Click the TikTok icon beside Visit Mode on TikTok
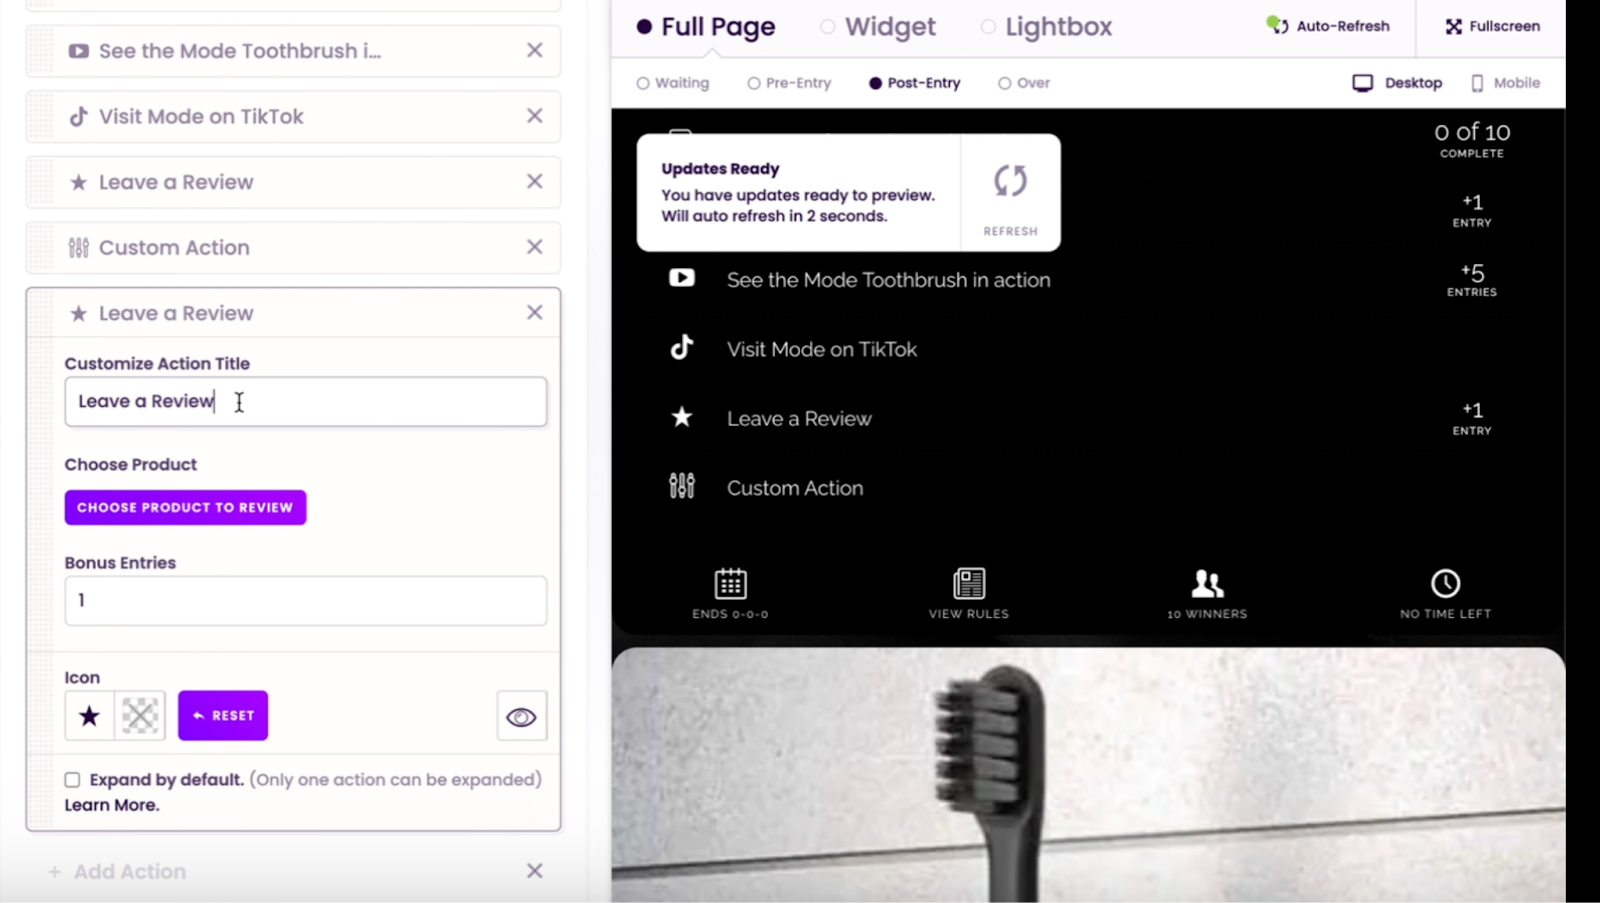The height and width of the screenshot is (903, 1600). 78,117
